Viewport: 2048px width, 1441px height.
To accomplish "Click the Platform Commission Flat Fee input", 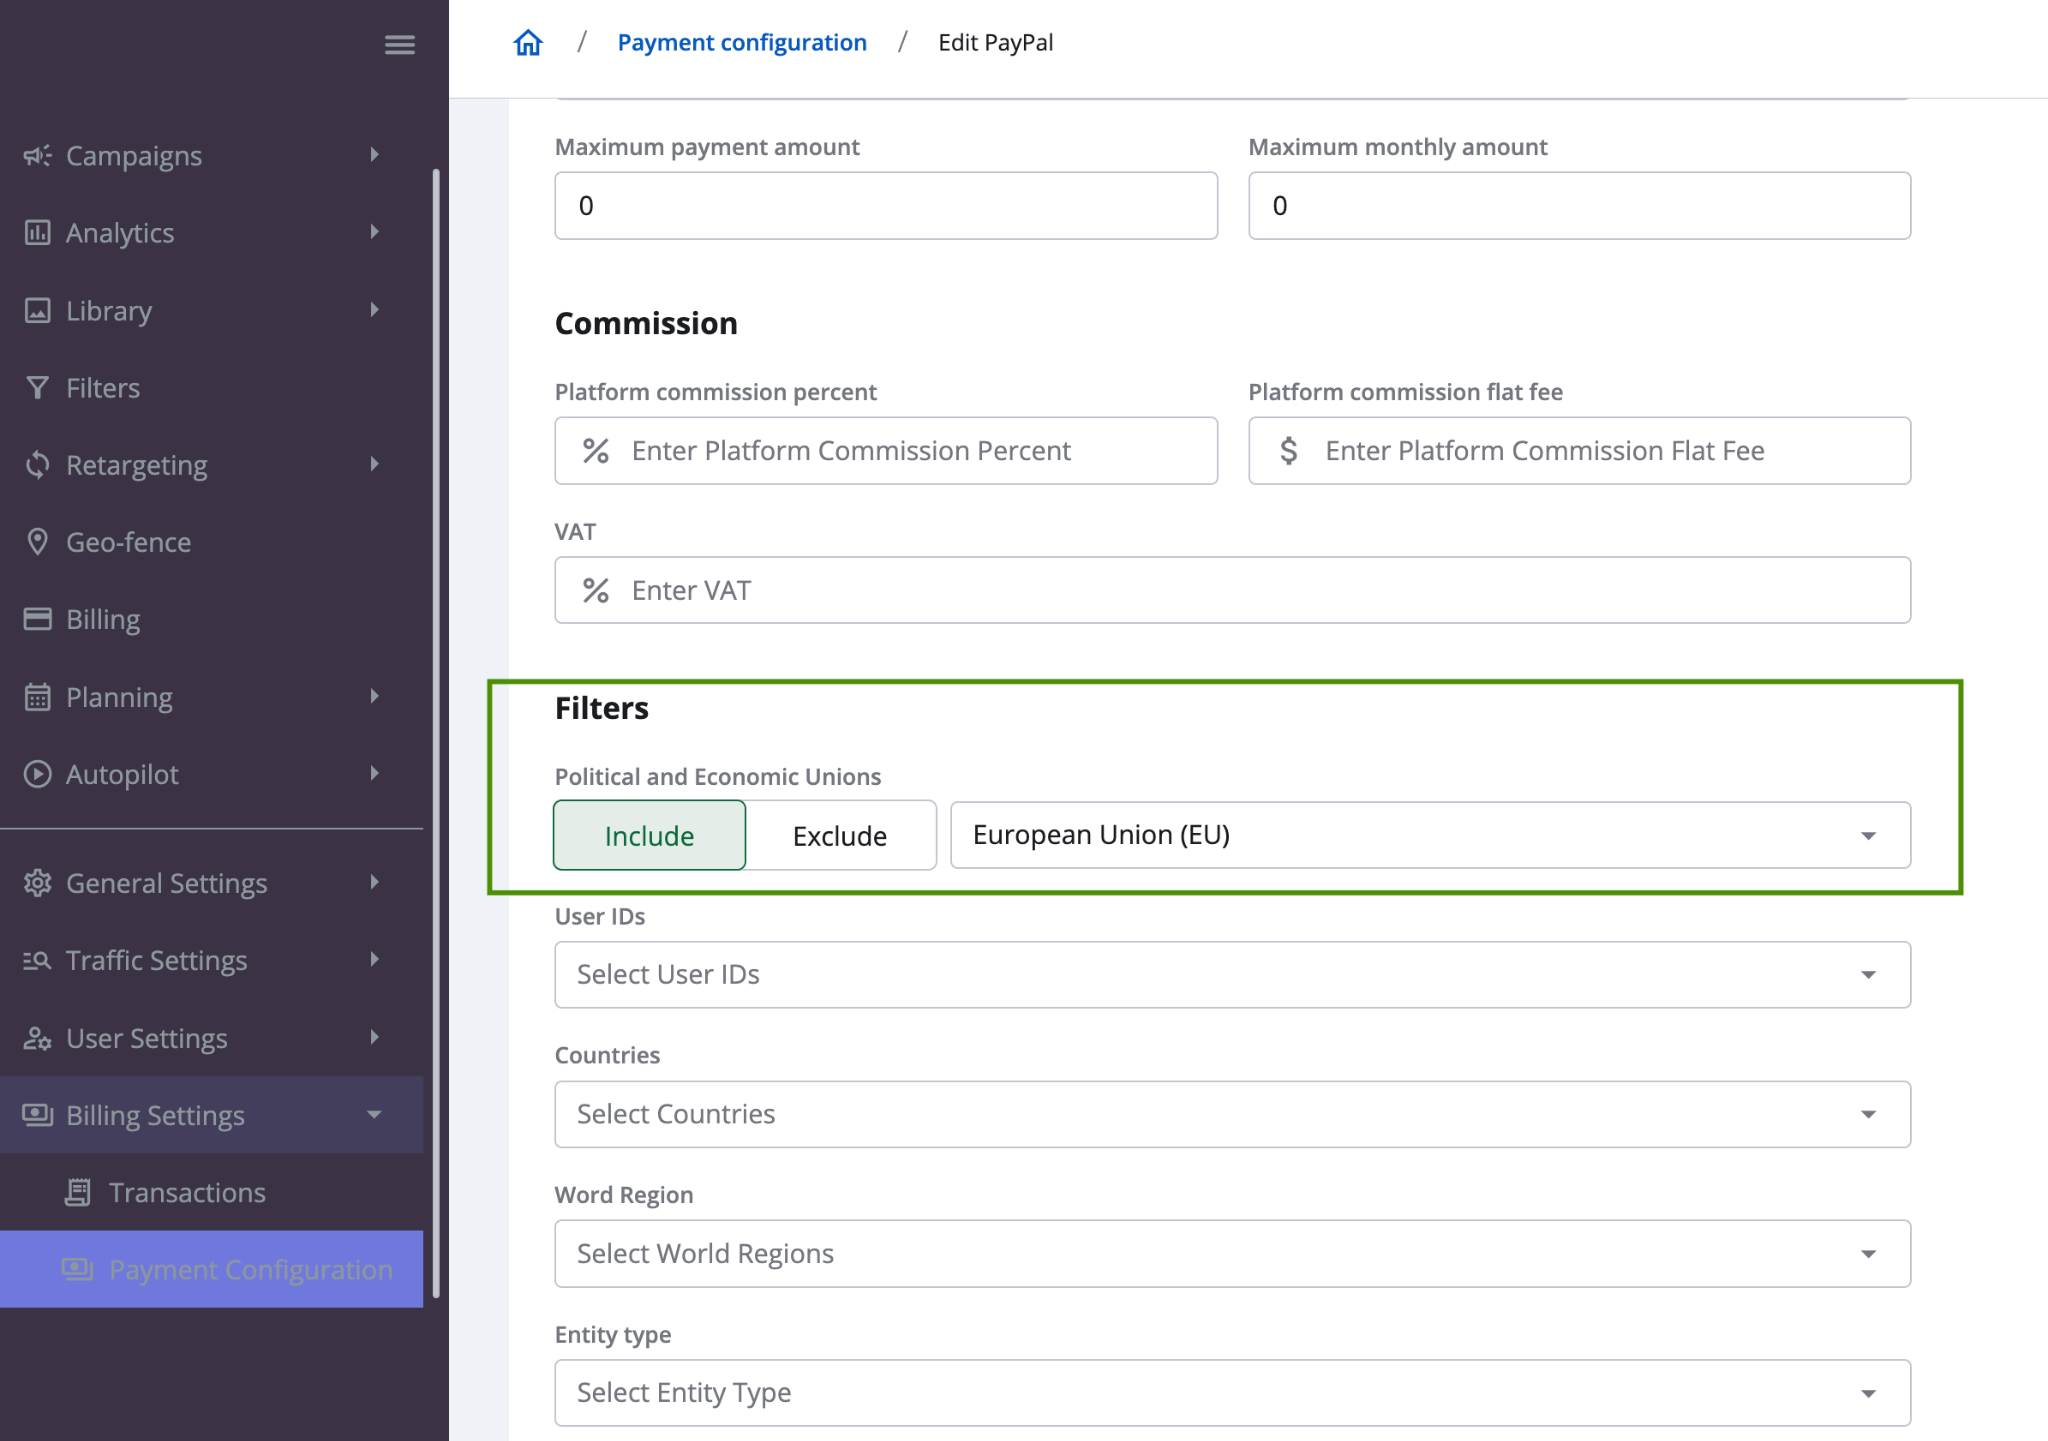I will tap(1579, 451).
